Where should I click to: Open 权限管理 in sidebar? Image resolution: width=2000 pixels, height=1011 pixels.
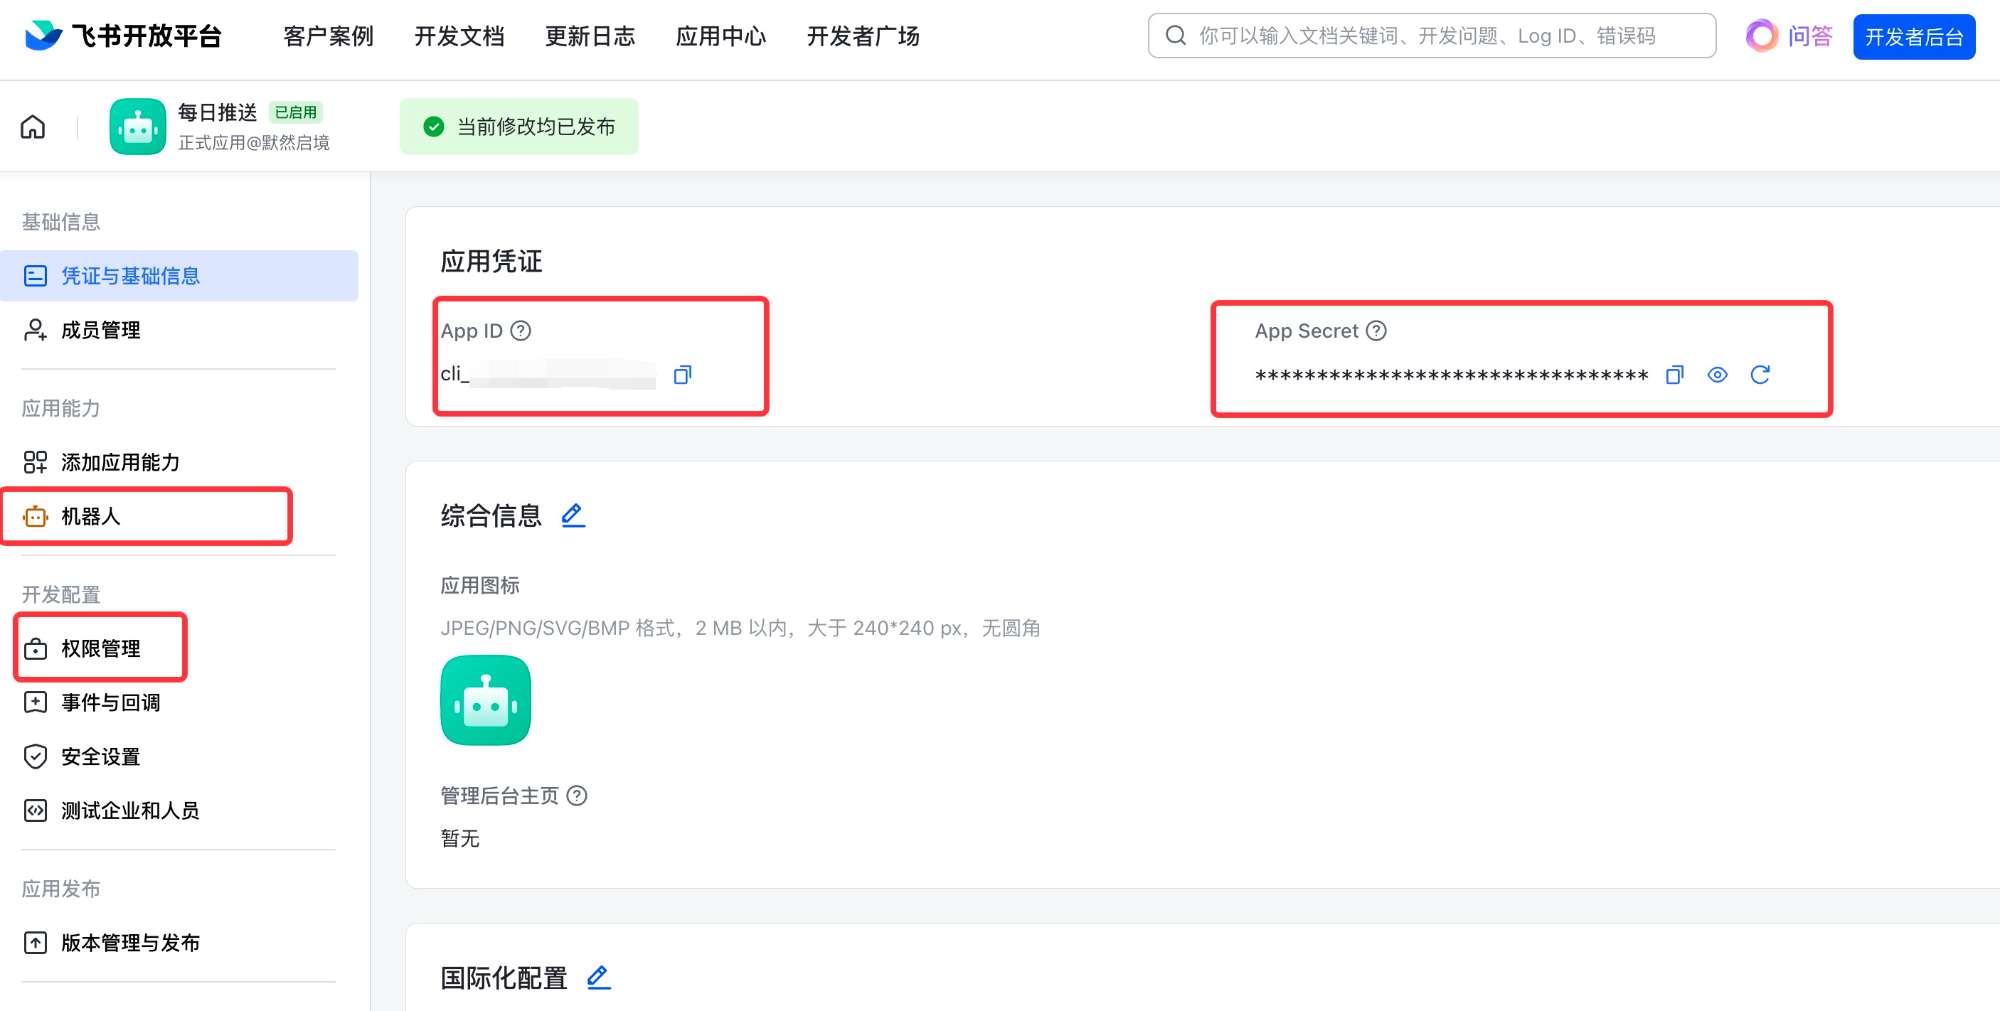(101, 649)
